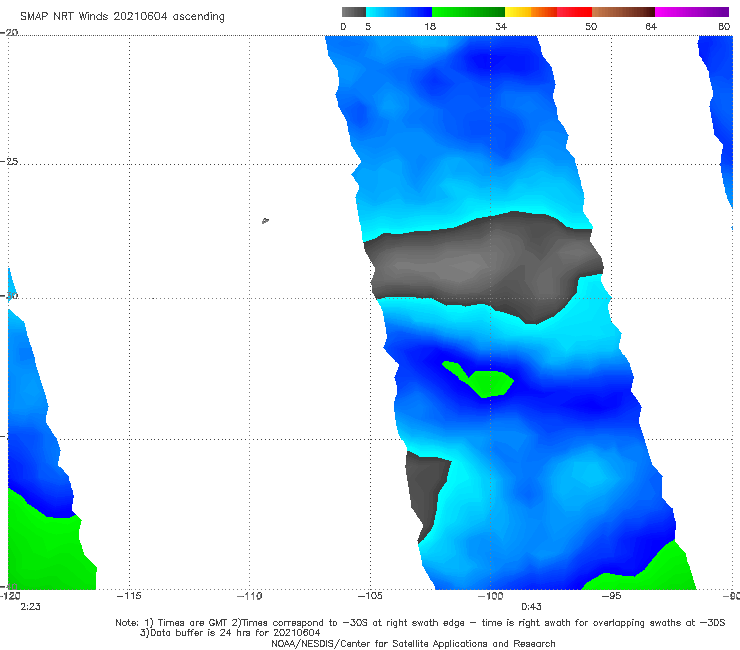Viewport: 740px width, 650px height.
Task: Click colorbar label '50'
Action: [x=591, y=26]
